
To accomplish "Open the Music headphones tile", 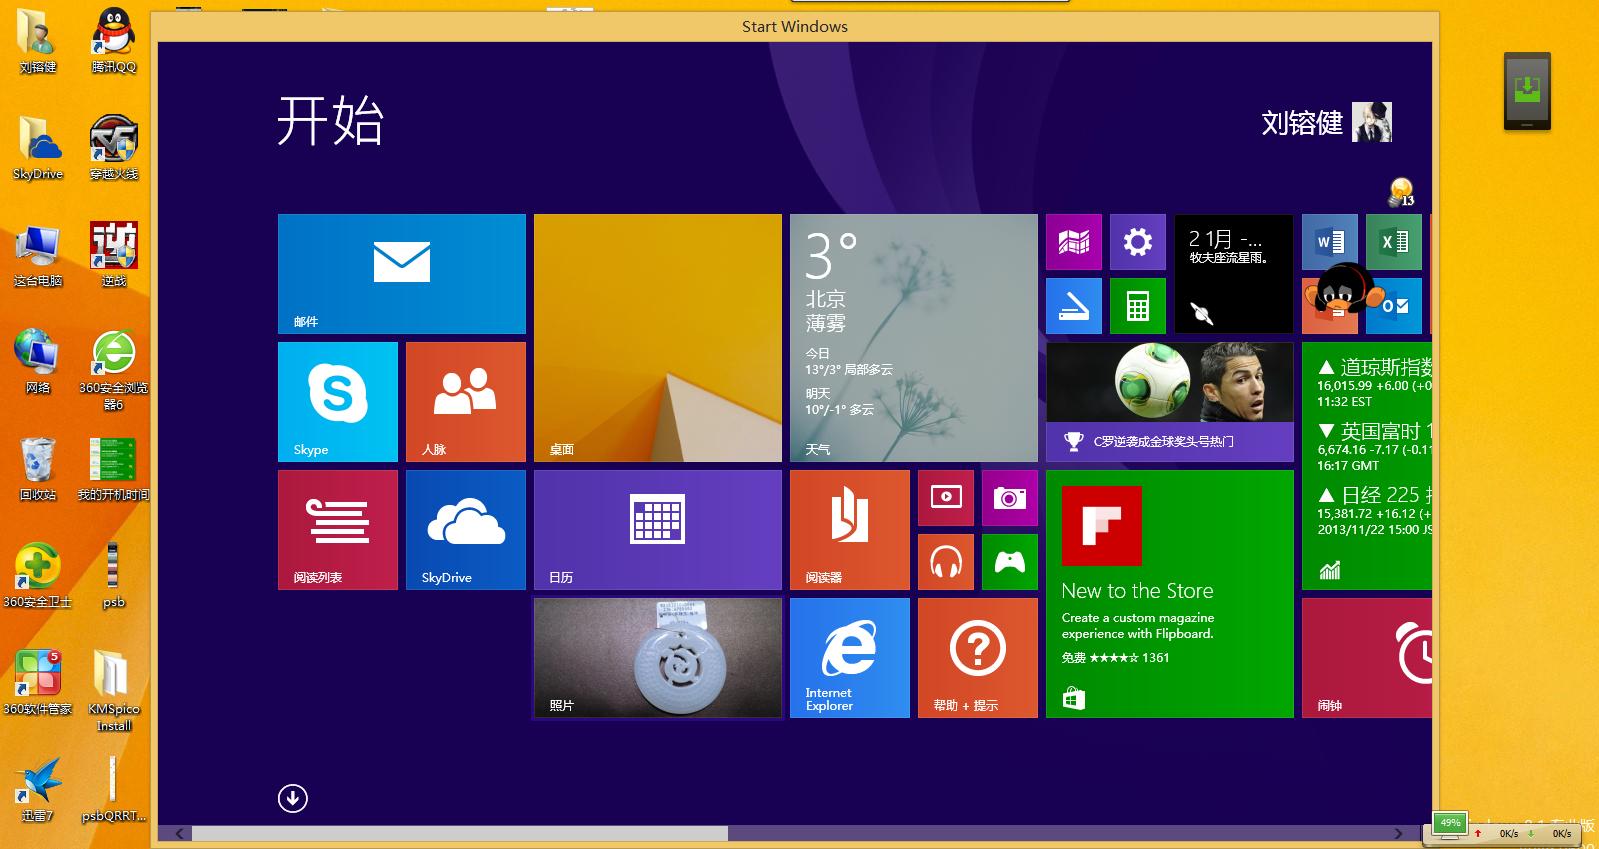I will (945, 561).
